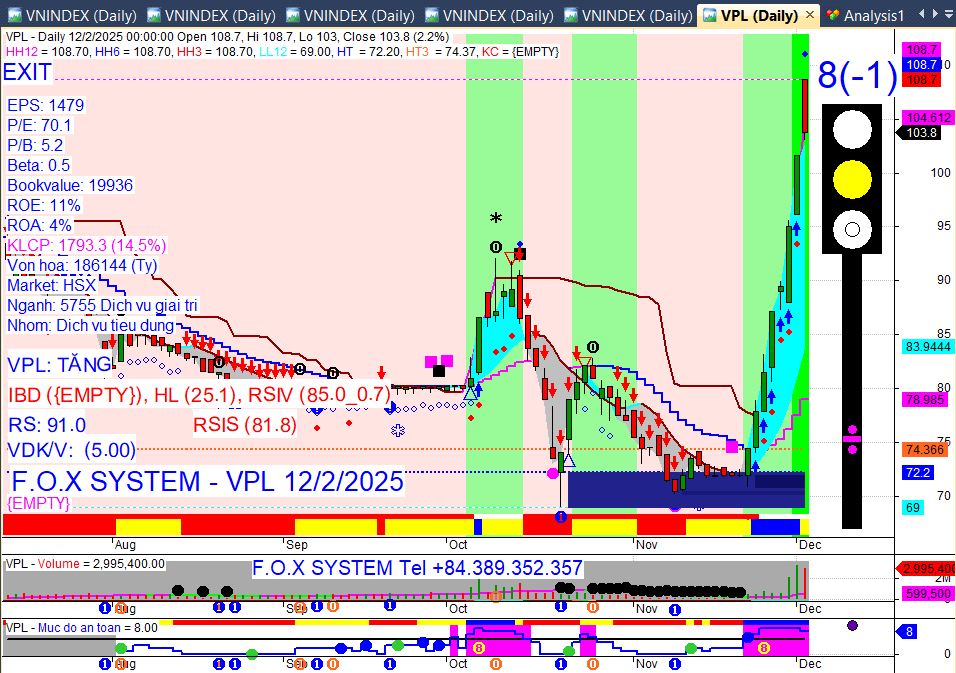Click the Von hoa: 186144 (Ty) text
The image size is (956, 673).
coord(82,265)
